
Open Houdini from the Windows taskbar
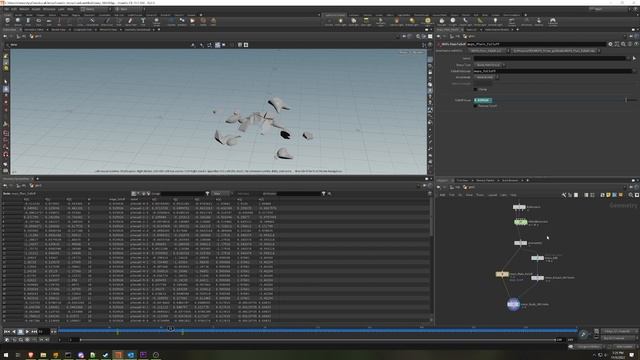click(118, 355)
